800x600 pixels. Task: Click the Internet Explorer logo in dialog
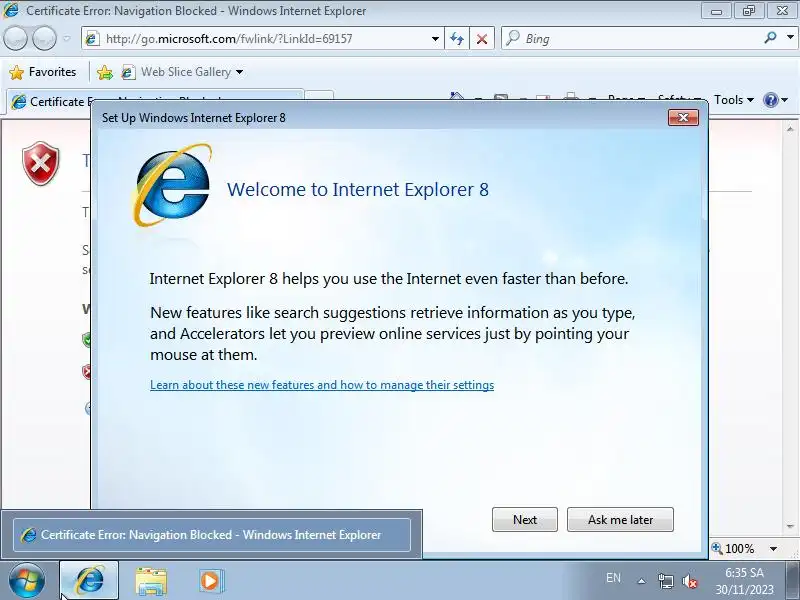coord(172,185)
